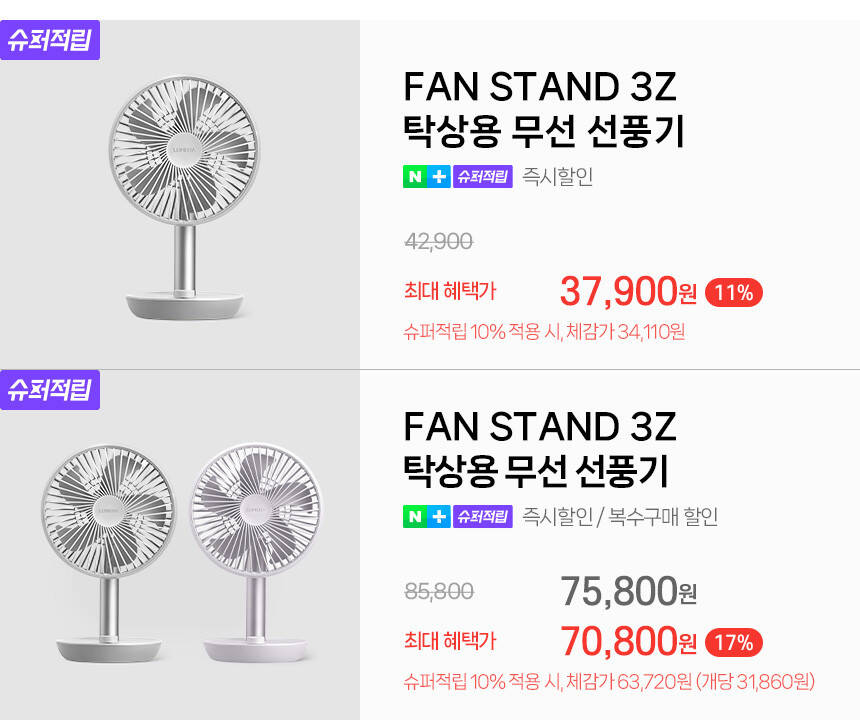
Task: Click the 체감가 34,110원 super-saving note
Action: pos(544,332)
